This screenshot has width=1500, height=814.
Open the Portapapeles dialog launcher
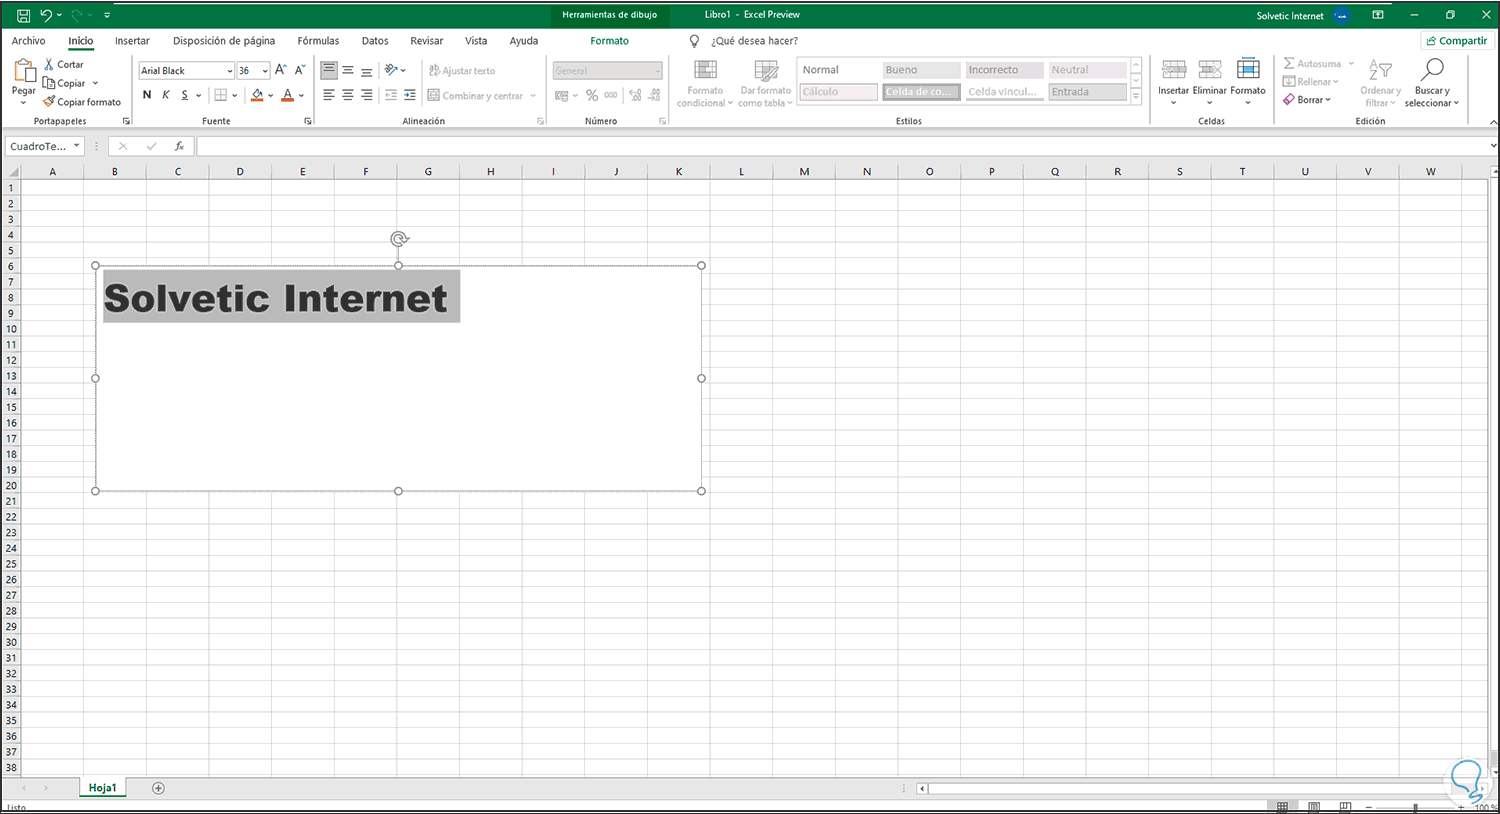pyautogui.click(x=126, y=121)
